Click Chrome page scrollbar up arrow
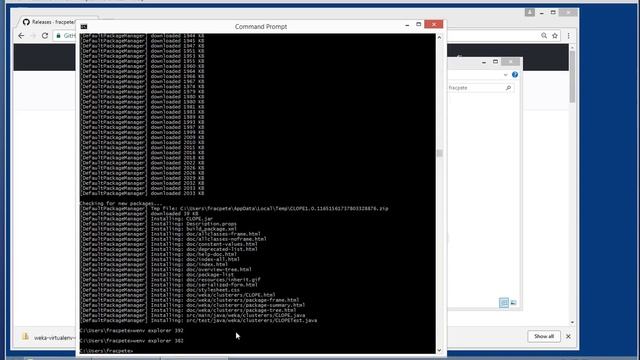640x360 pixels. (x=572, y=48)
